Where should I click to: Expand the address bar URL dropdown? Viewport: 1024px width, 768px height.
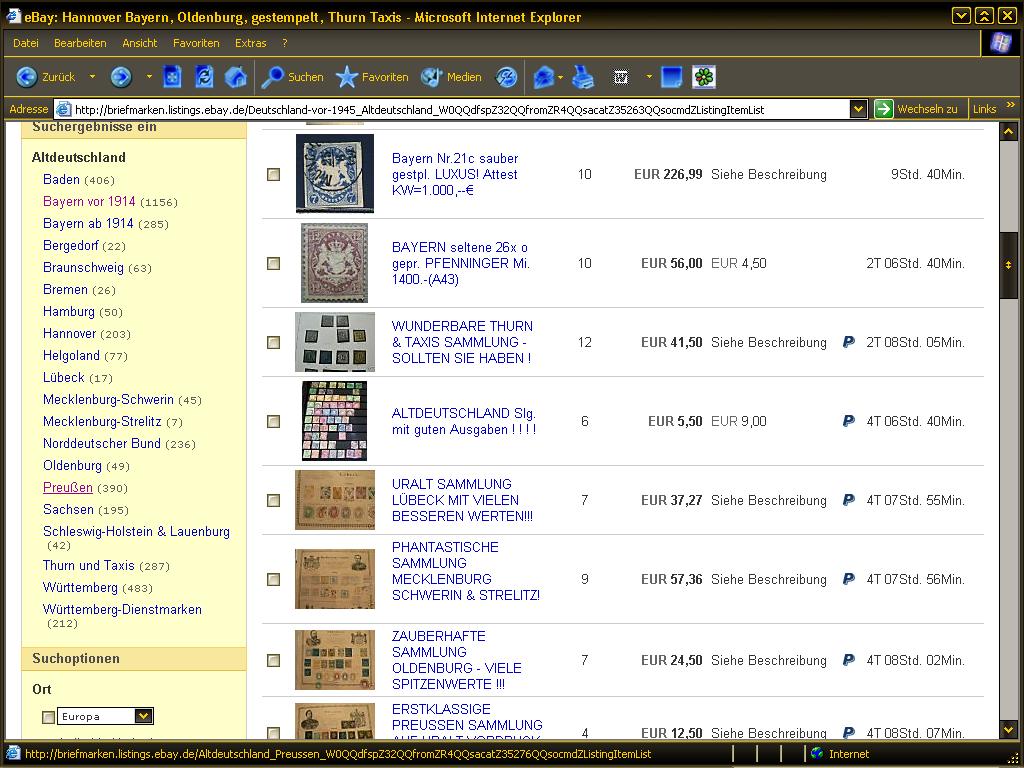pos(858,109)
